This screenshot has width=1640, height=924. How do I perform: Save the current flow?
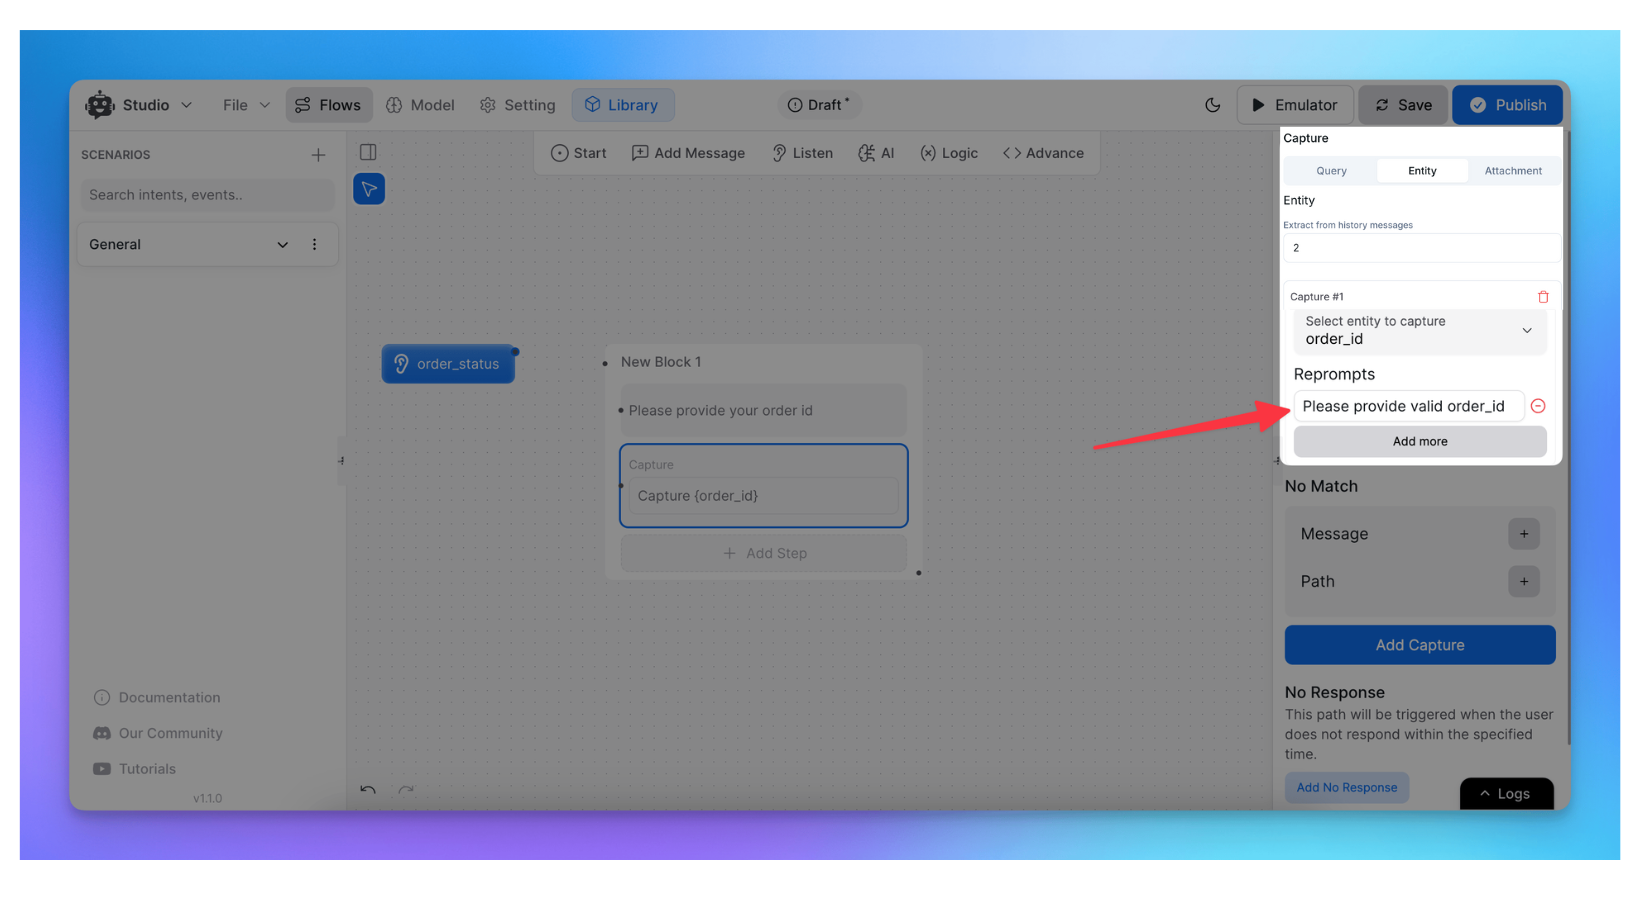[1403, 105]
